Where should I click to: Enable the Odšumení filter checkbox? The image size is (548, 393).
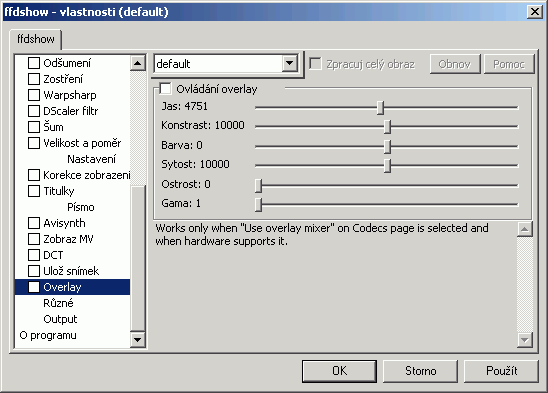pos(34,63)
